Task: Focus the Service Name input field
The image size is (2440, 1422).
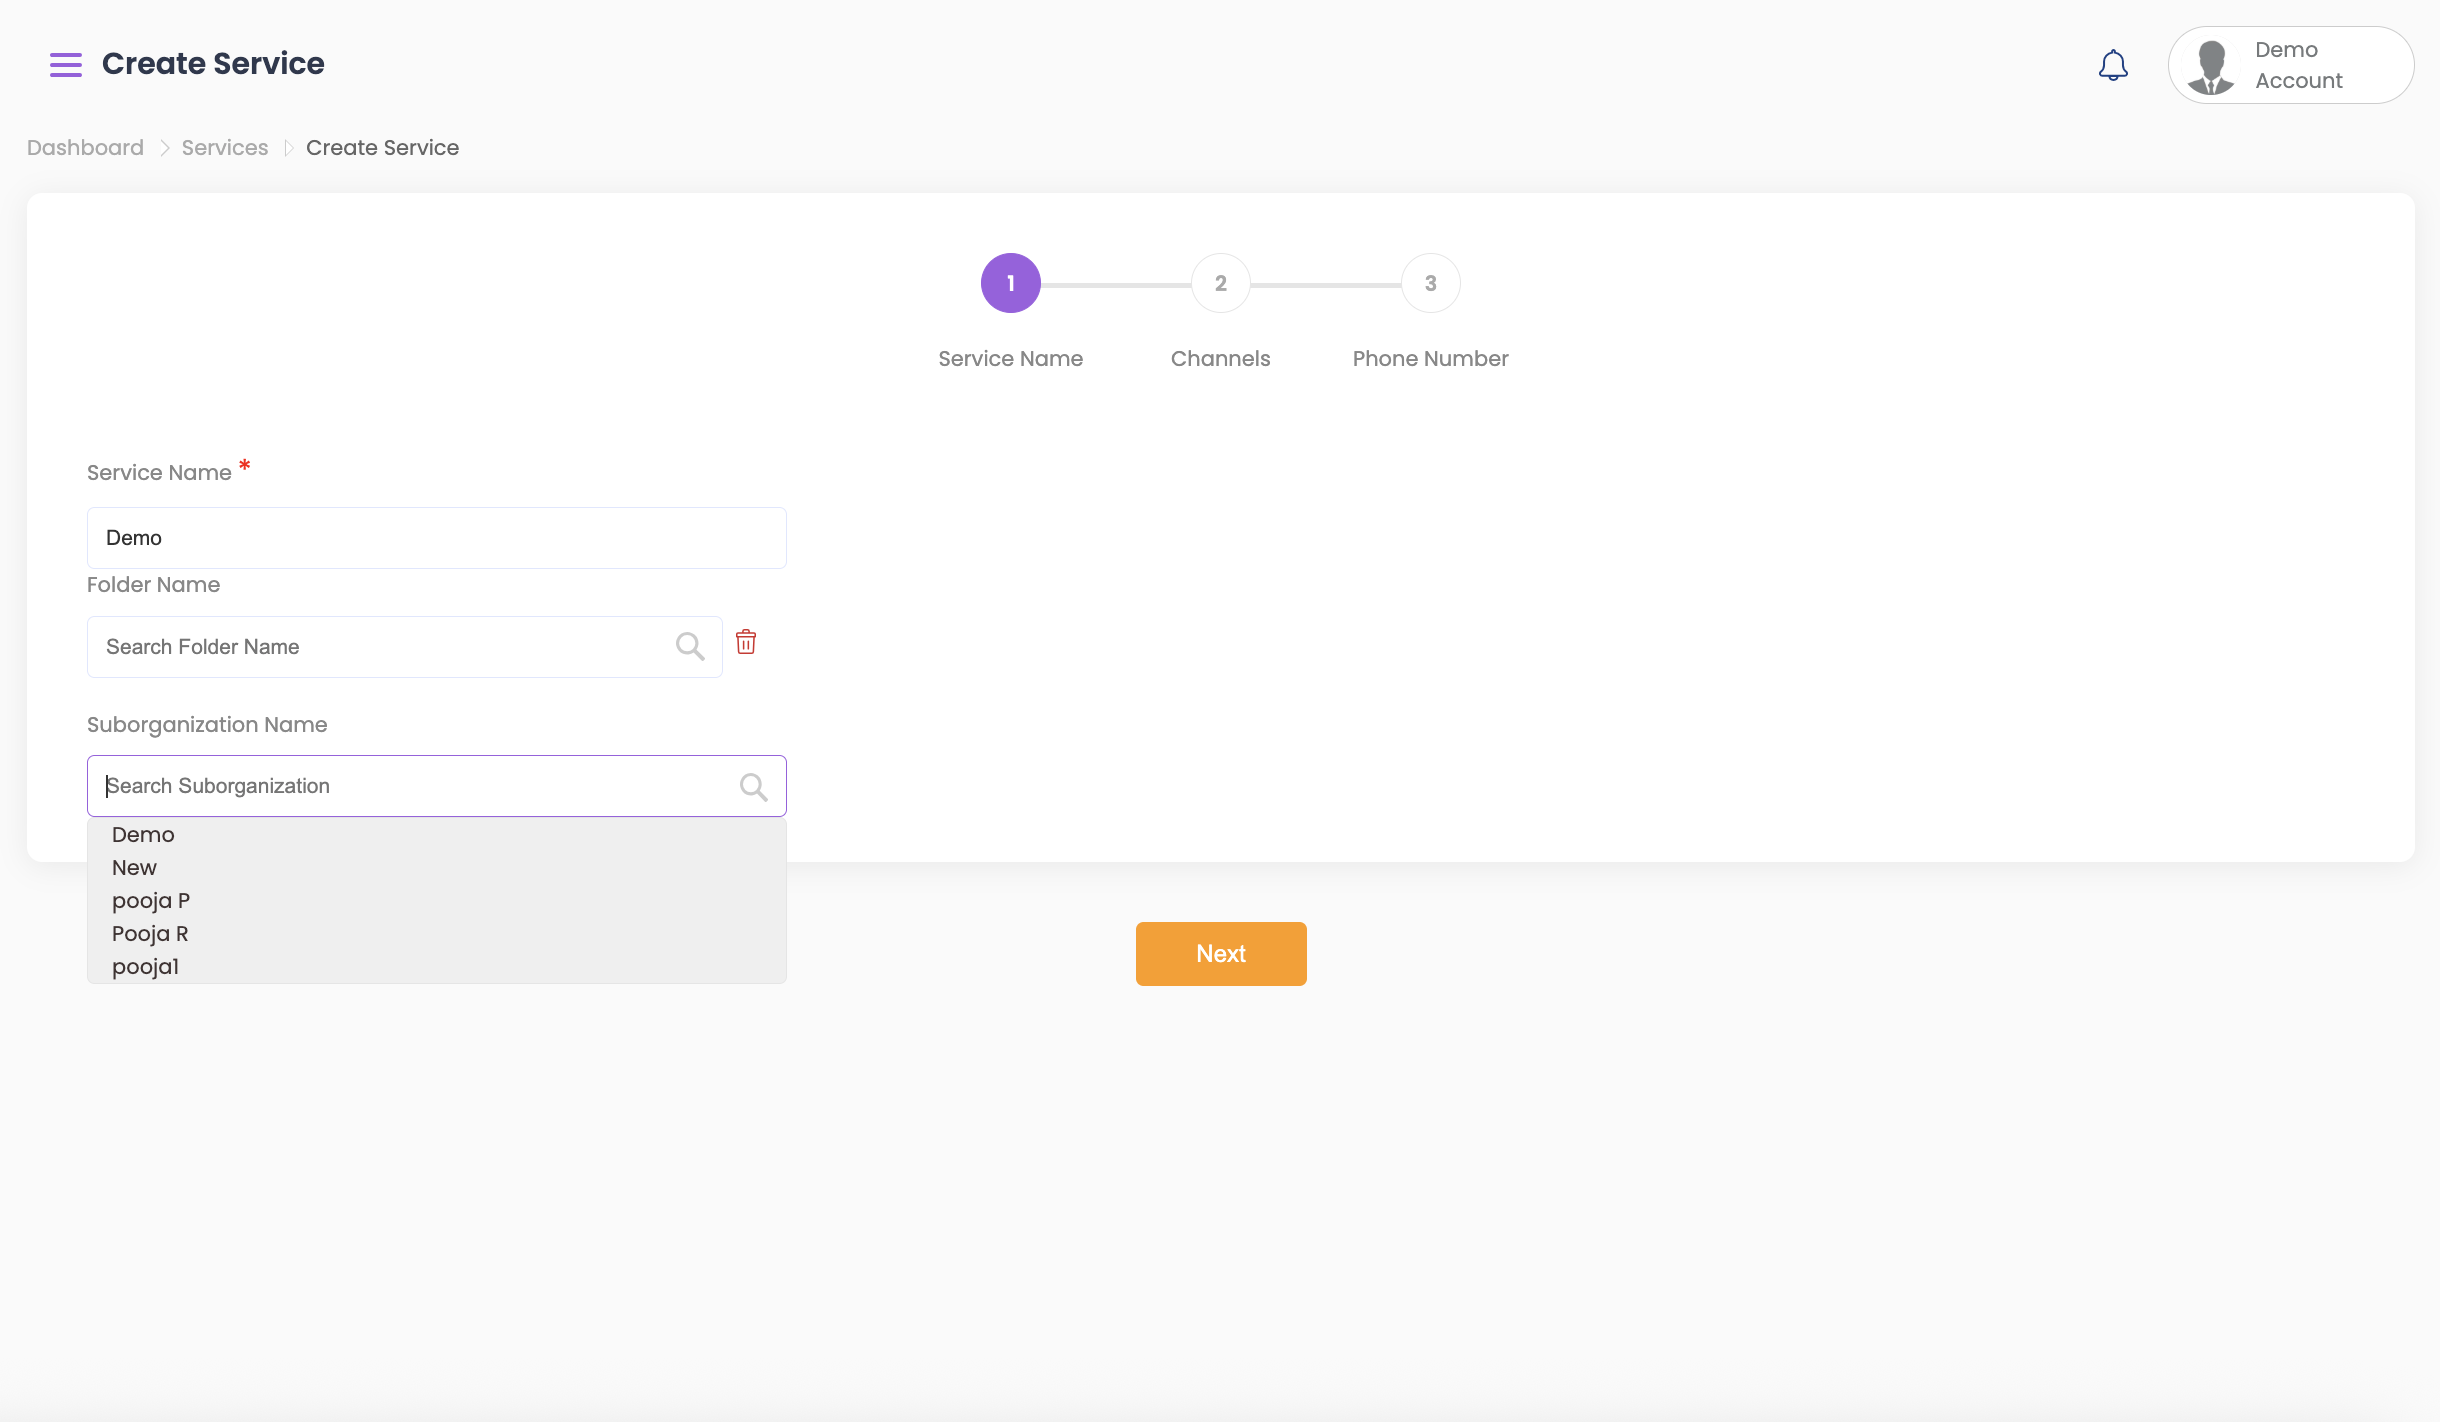Action: pos(436,538)
